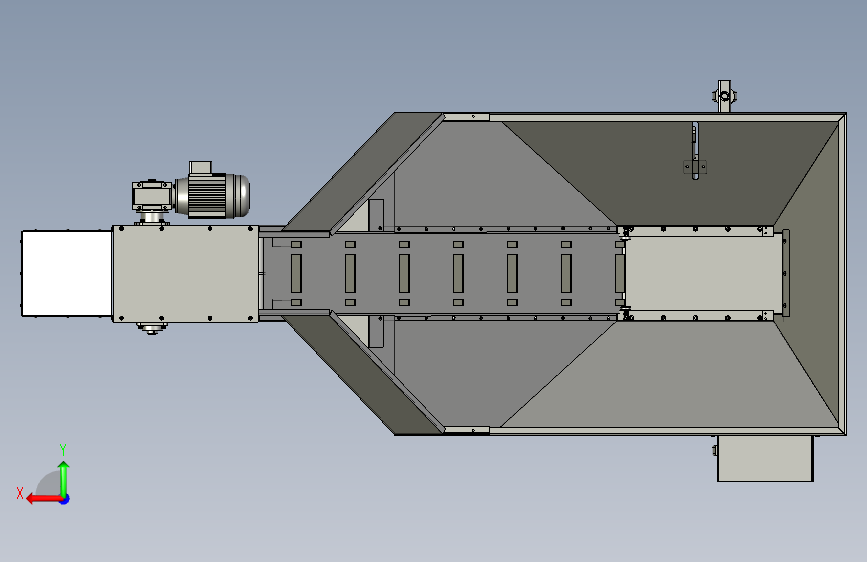Select the finned electric motor body
Screen dimensions: 867x562
pyautogui.click(x=212, y=195)
